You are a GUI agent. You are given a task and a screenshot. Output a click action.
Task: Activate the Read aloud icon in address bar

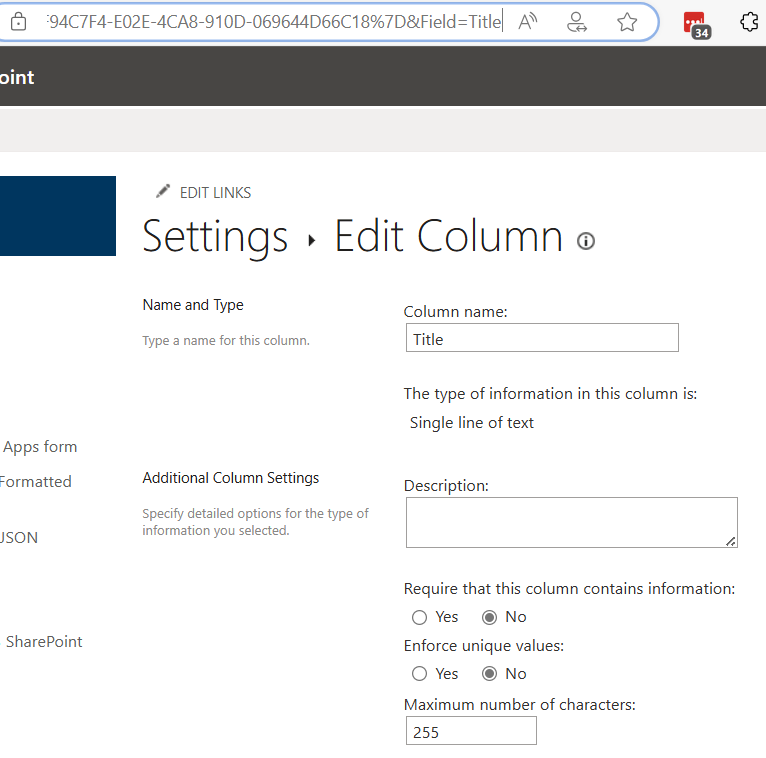point(528,22)
